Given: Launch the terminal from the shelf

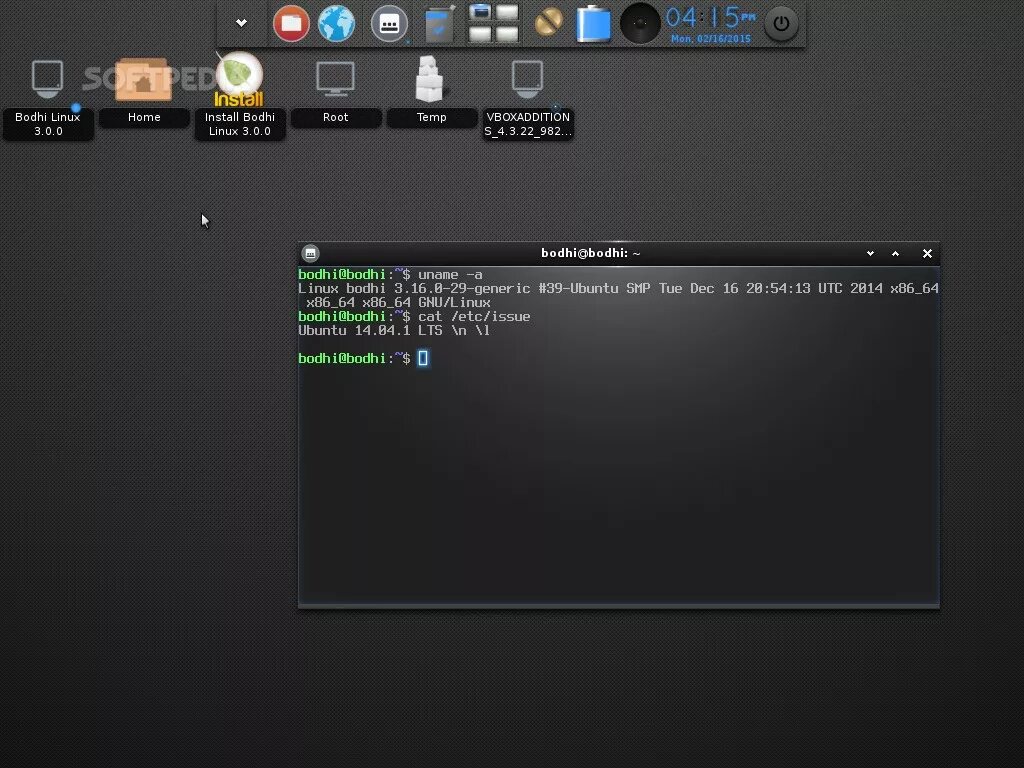Looking at the screenshot, I should point(389,24).
